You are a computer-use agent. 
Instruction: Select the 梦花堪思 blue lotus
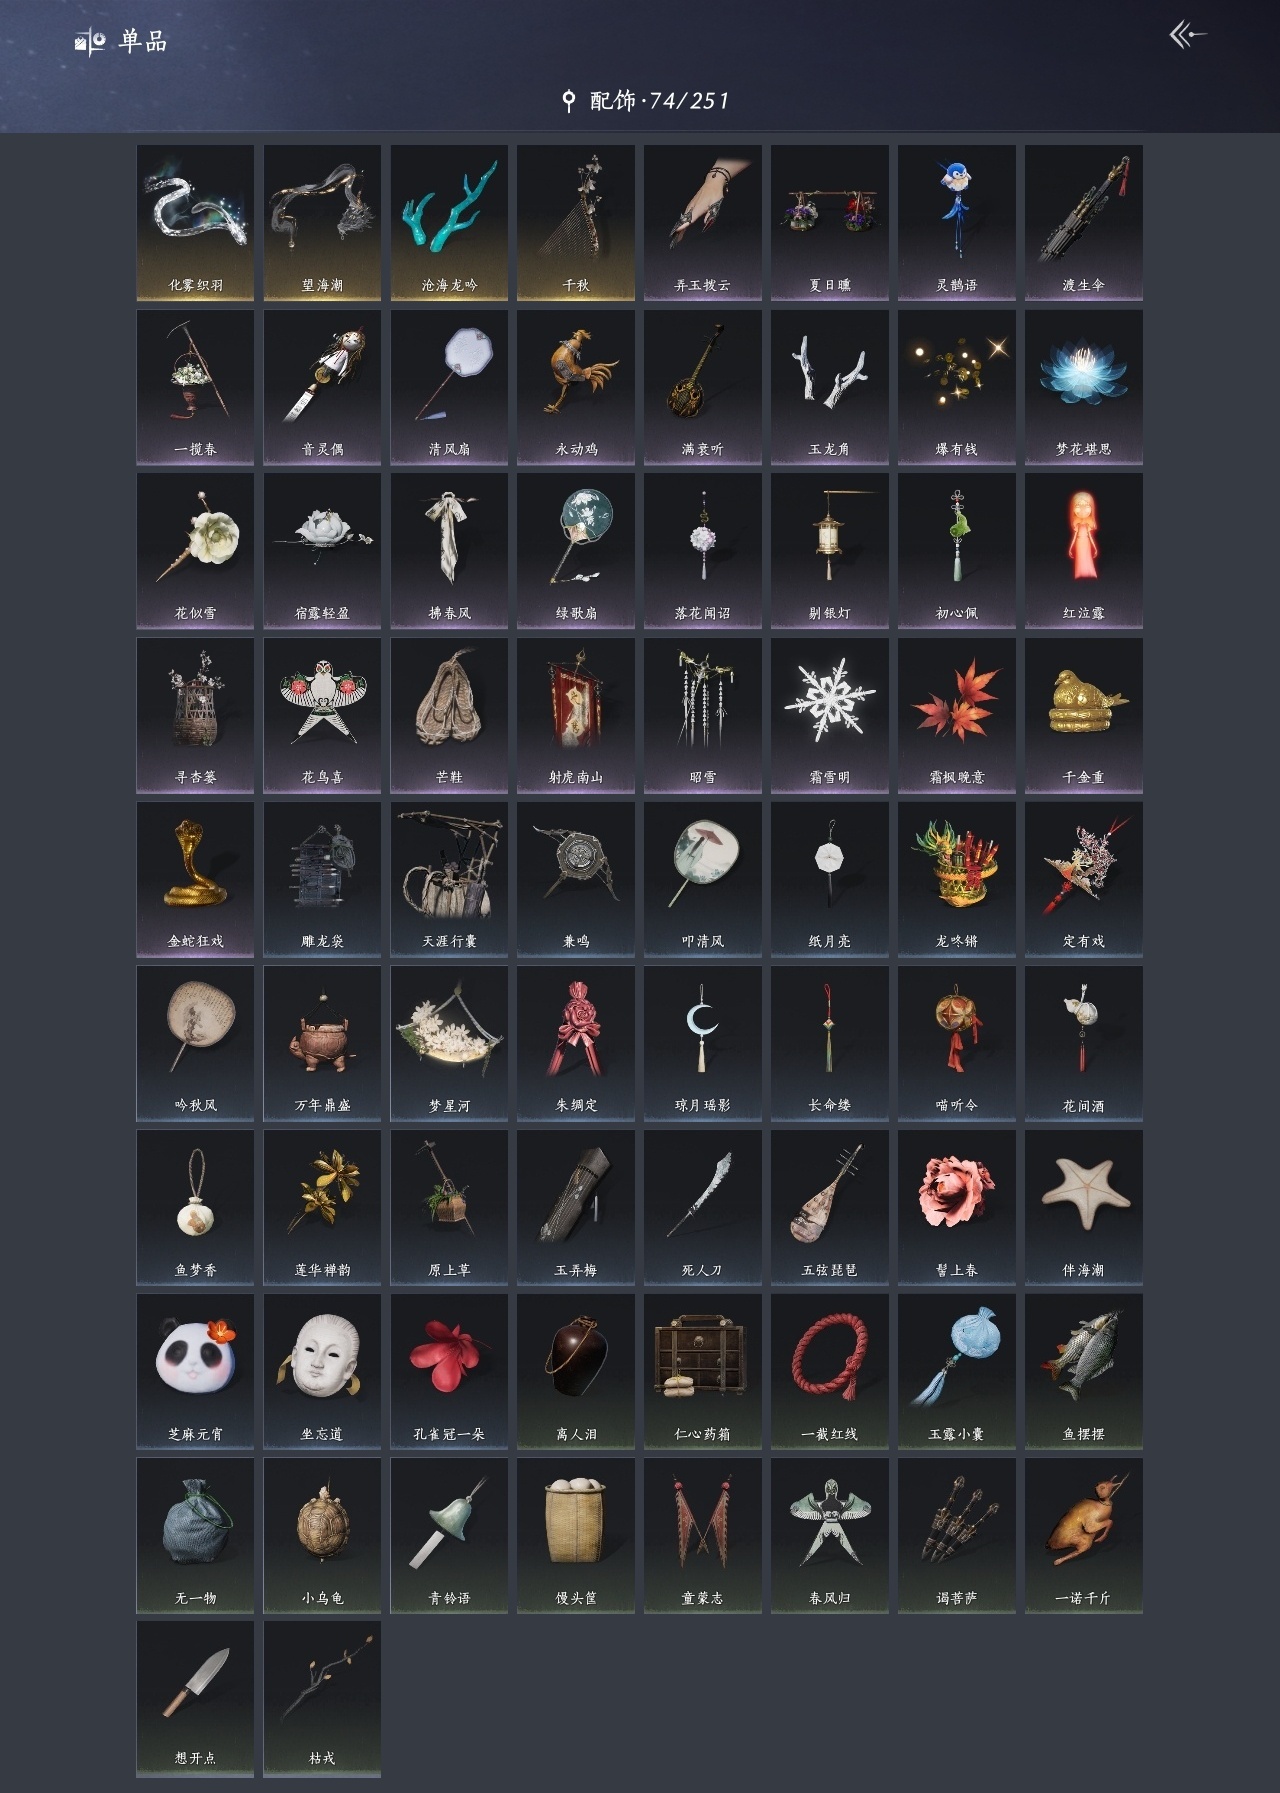[1083, 387]
